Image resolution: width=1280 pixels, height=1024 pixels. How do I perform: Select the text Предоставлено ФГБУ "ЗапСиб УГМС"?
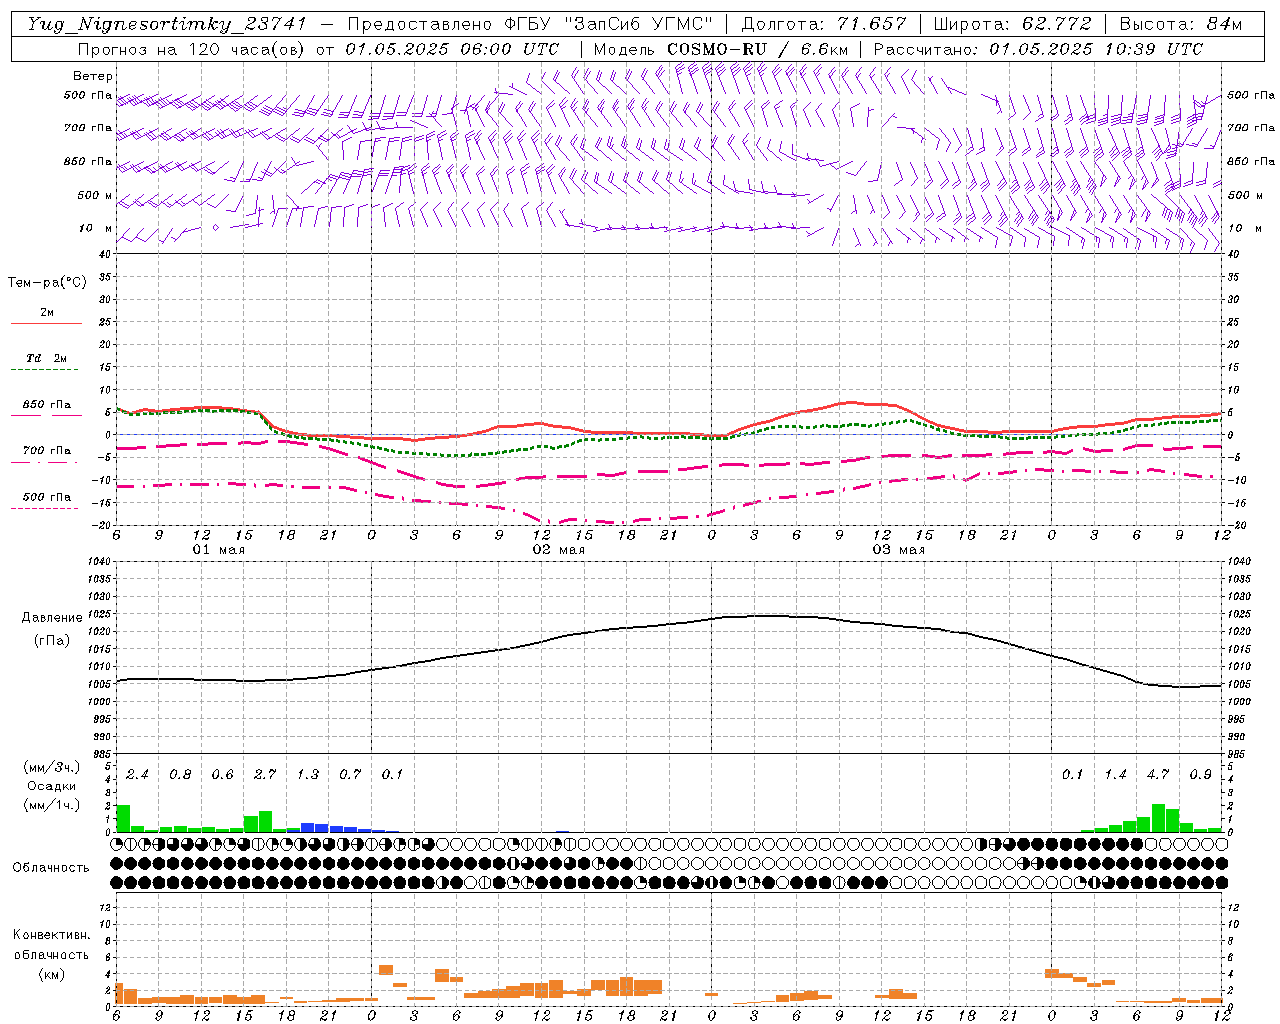(x=530, y=24)
